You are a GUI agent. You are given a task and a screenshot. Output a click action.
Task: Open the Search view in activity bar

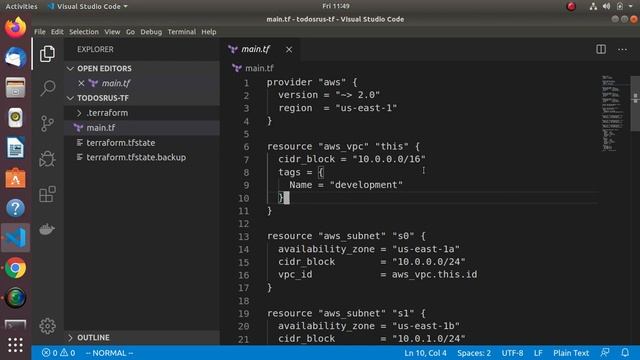(x=47, y=88)
